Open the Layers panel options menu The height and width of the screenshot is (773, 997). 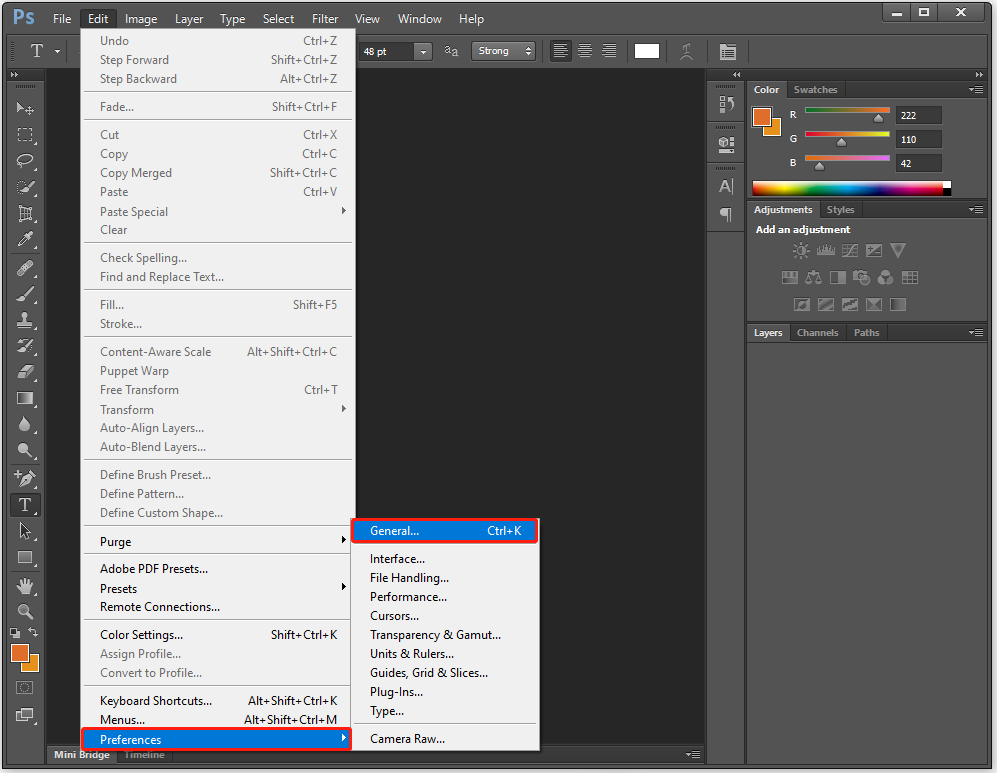976,332
